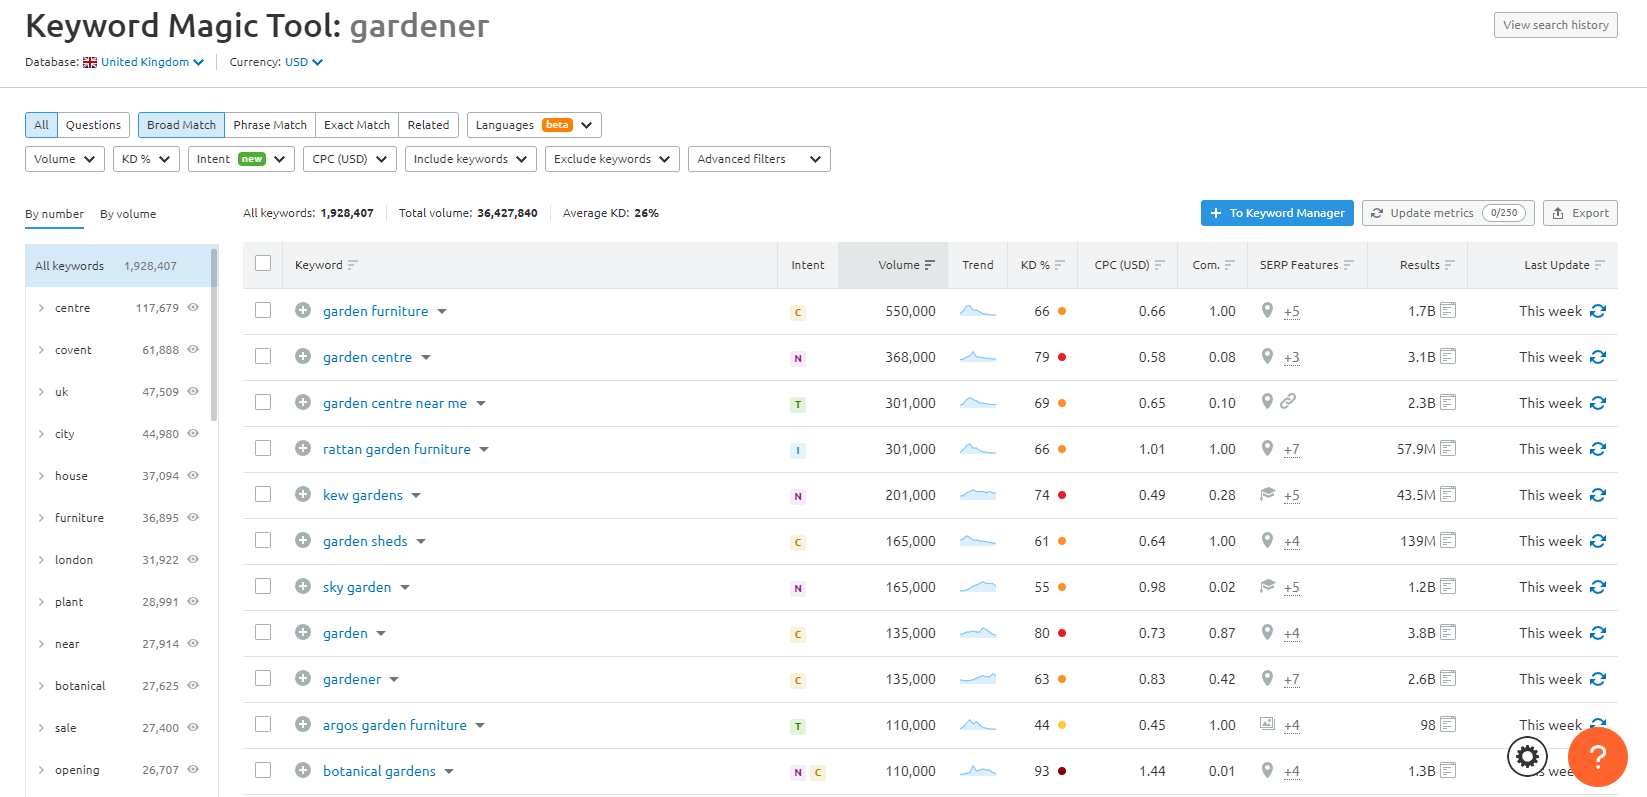Expand the covent keyword group

tap(41, 350)
